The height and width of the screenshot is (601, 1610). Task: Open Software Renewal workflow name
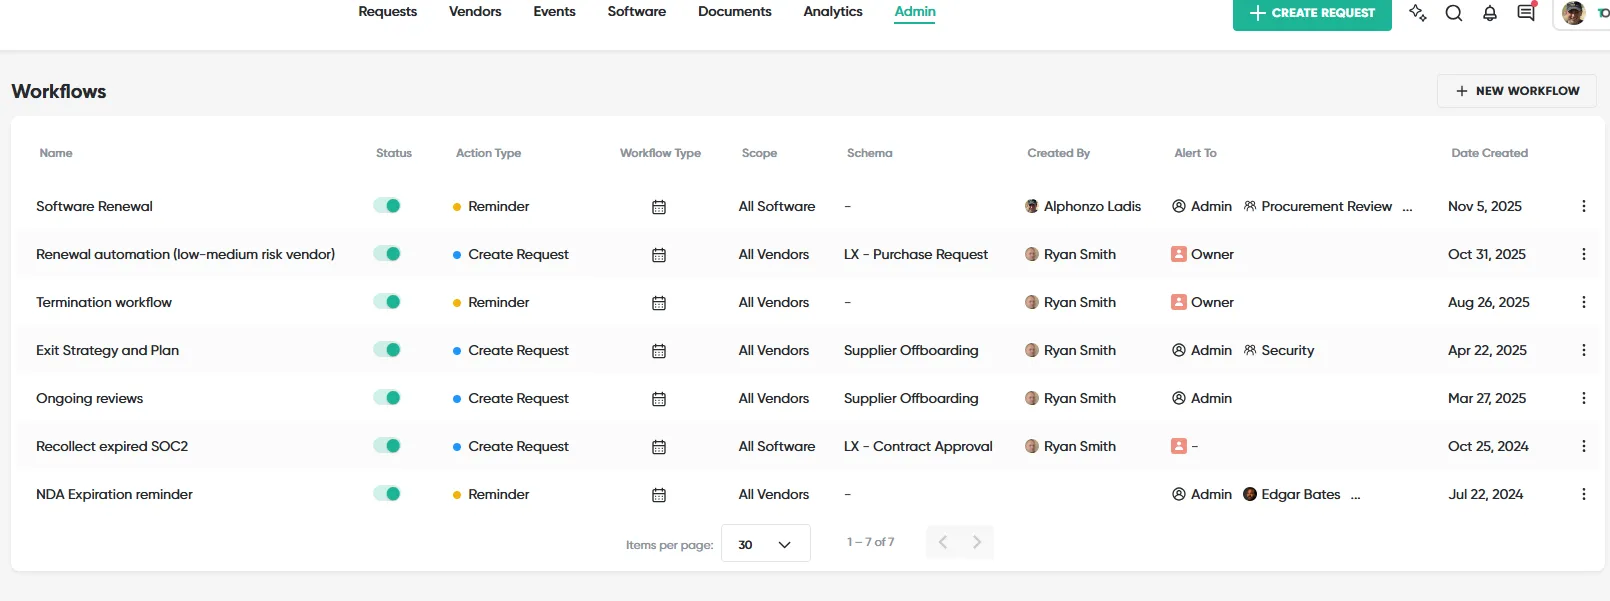pos(94,206)
